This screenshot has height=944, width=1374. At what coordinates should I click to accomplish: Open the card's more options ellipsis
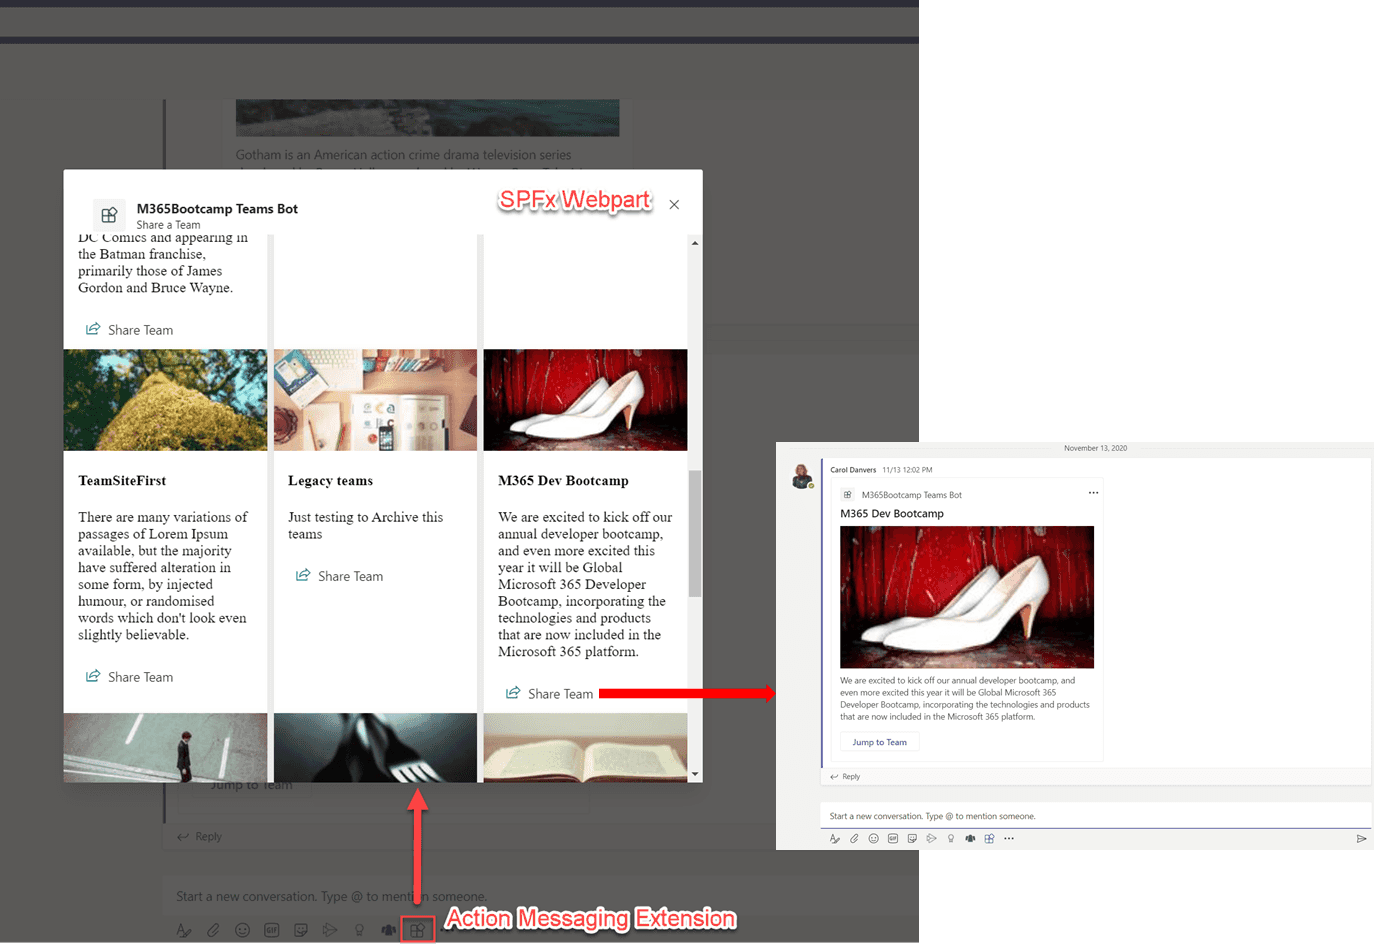point(1093,493)
